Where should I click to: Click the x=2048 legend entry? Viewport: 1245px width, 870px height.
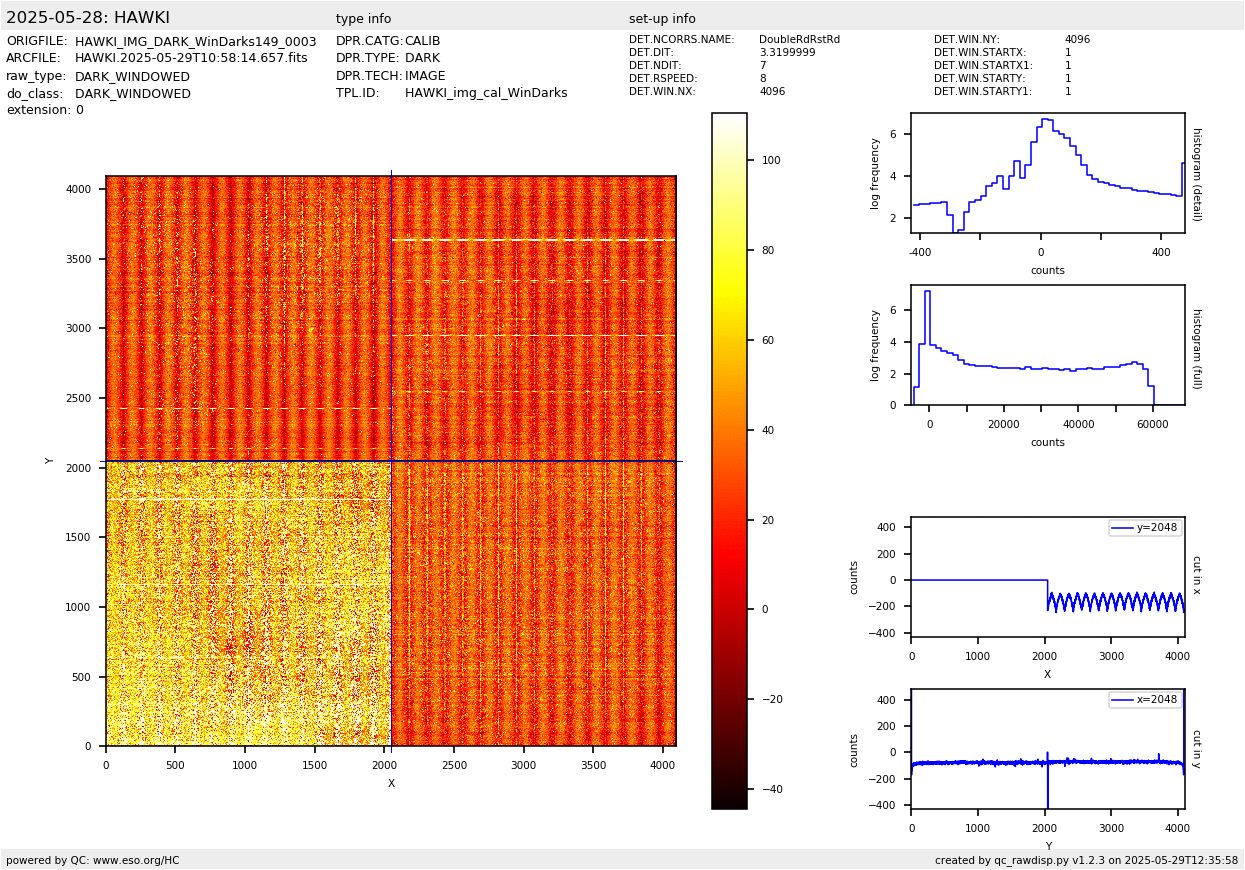point(1145,700)
